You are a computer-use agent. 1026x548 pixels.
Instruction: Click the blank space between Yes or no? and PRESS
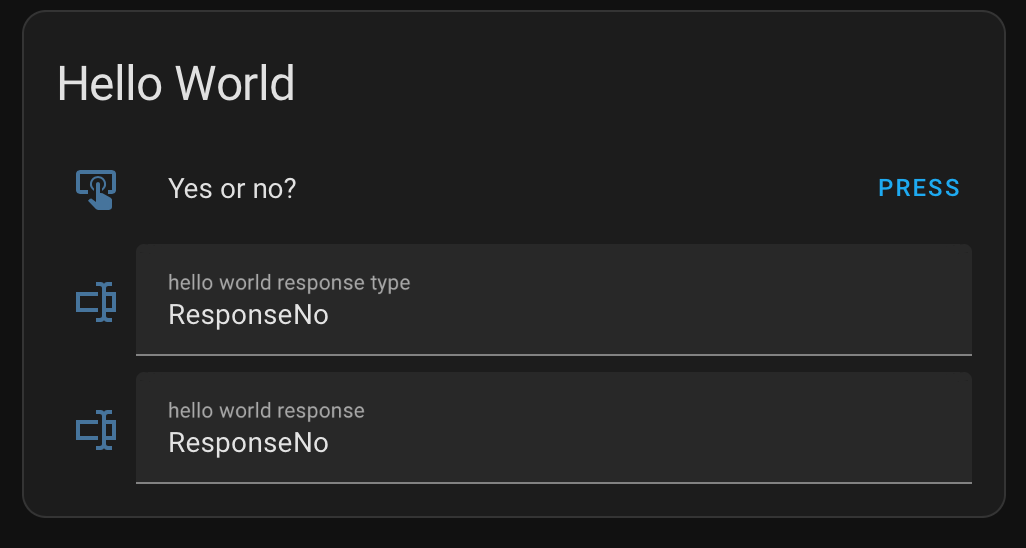point(587,189)
